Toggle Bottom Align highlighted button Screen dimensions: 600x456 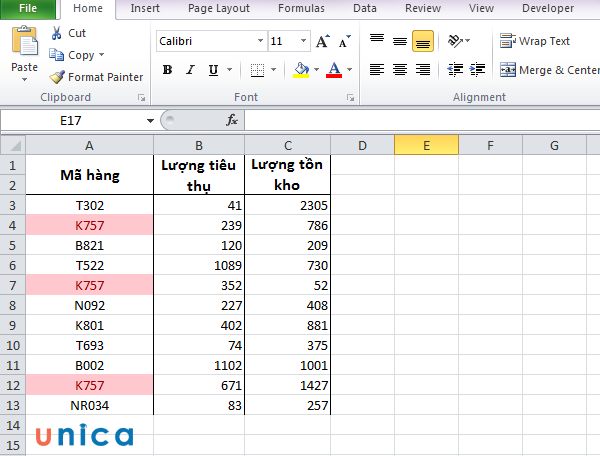click(x=423, y=41)
